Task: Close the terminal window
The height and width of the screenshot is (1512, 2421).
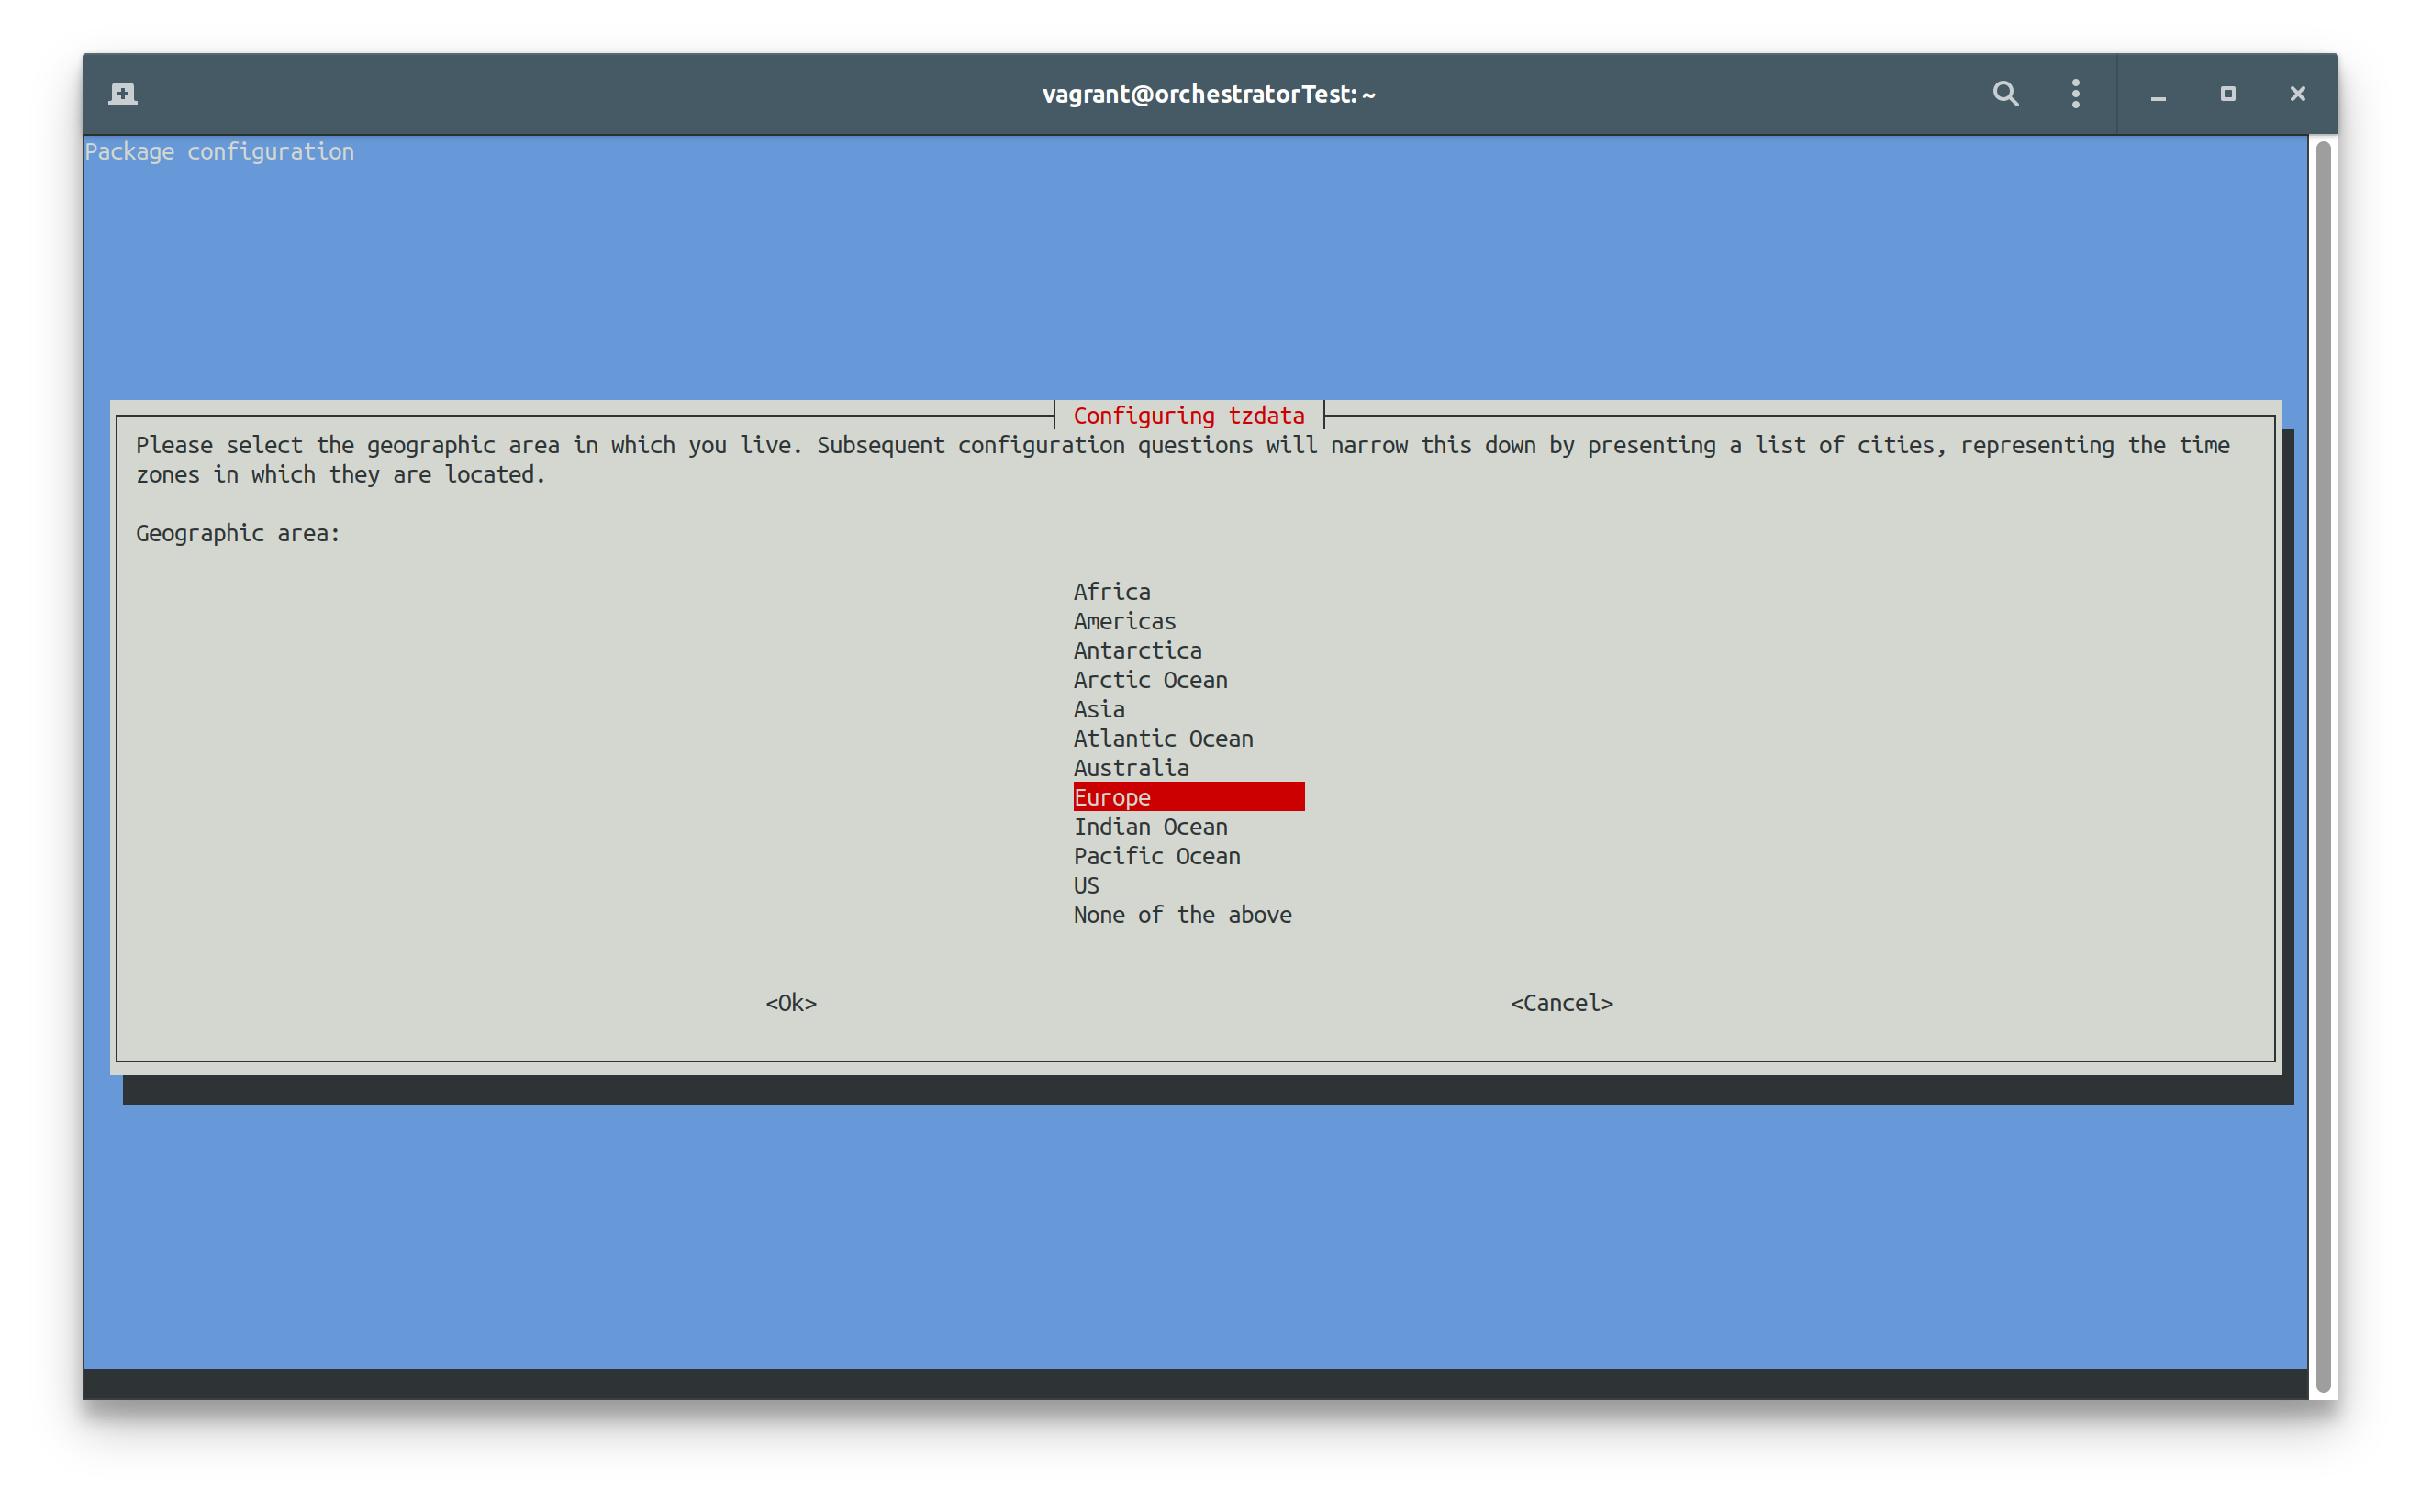Action: click(x=2298, y=94)
